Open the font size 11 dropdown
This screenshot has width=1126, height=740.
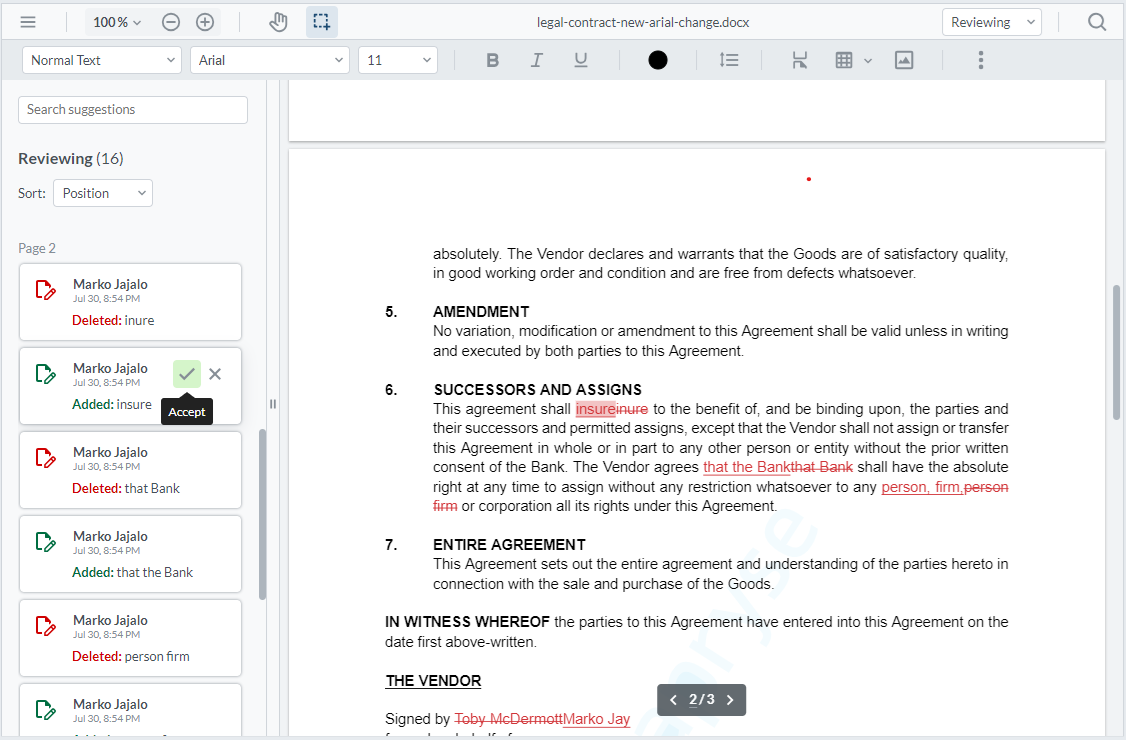click(398, 60)
